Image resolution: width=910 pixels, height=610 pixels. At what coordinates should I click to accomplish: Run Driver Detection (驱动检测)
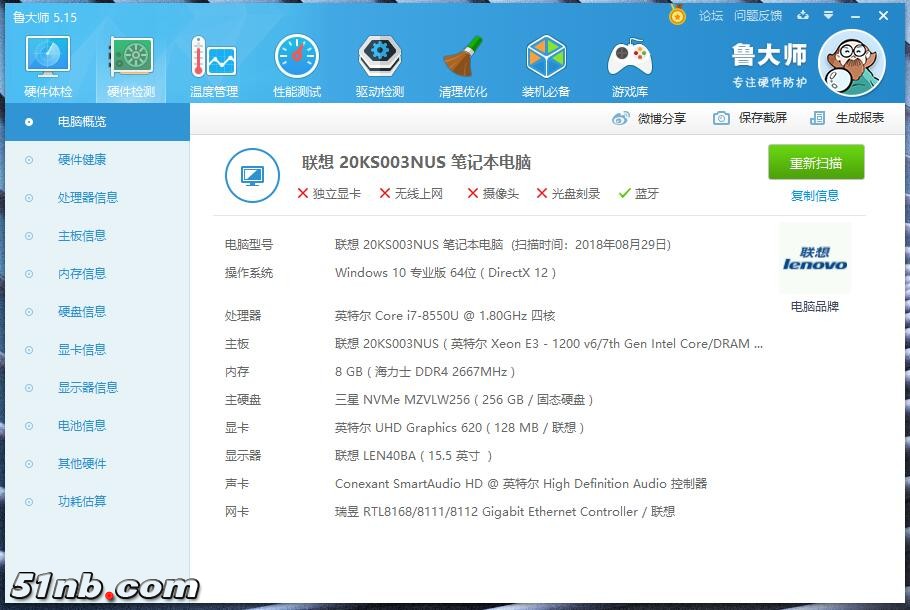(x=379, y=63)
